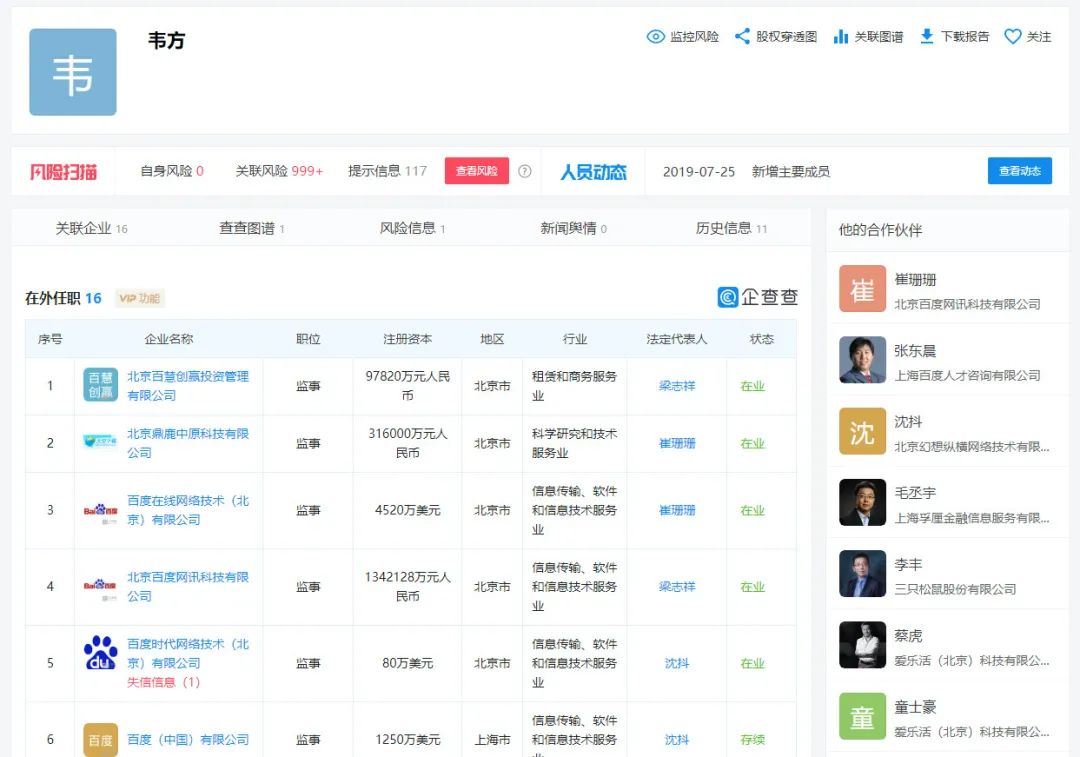Click legal representative 梁志祥 in row 1
This screenshot has height=757, width=1080.
click(x=676, y=386)
